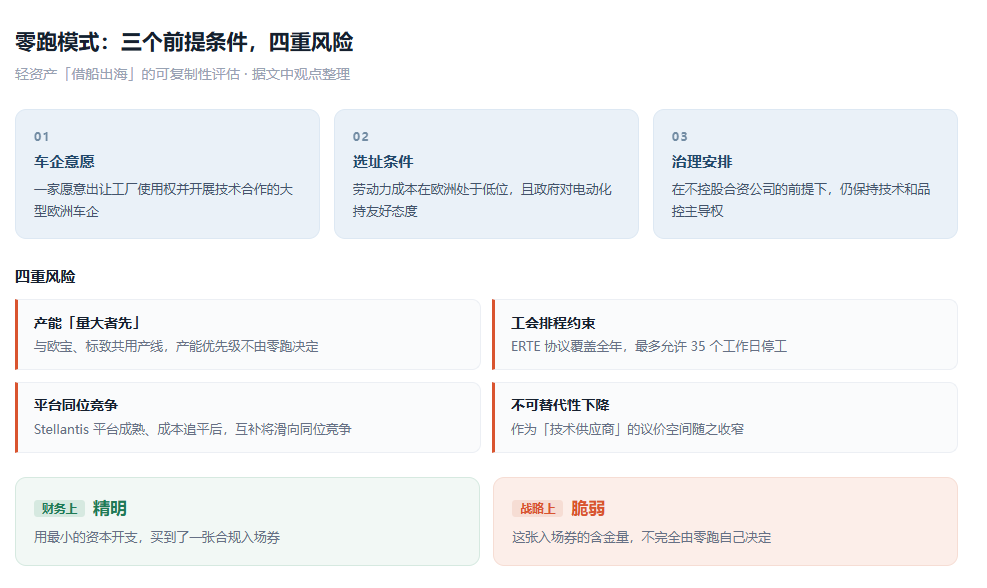Select the 平台同位竞争 risk heading

[x=76, y=405]
